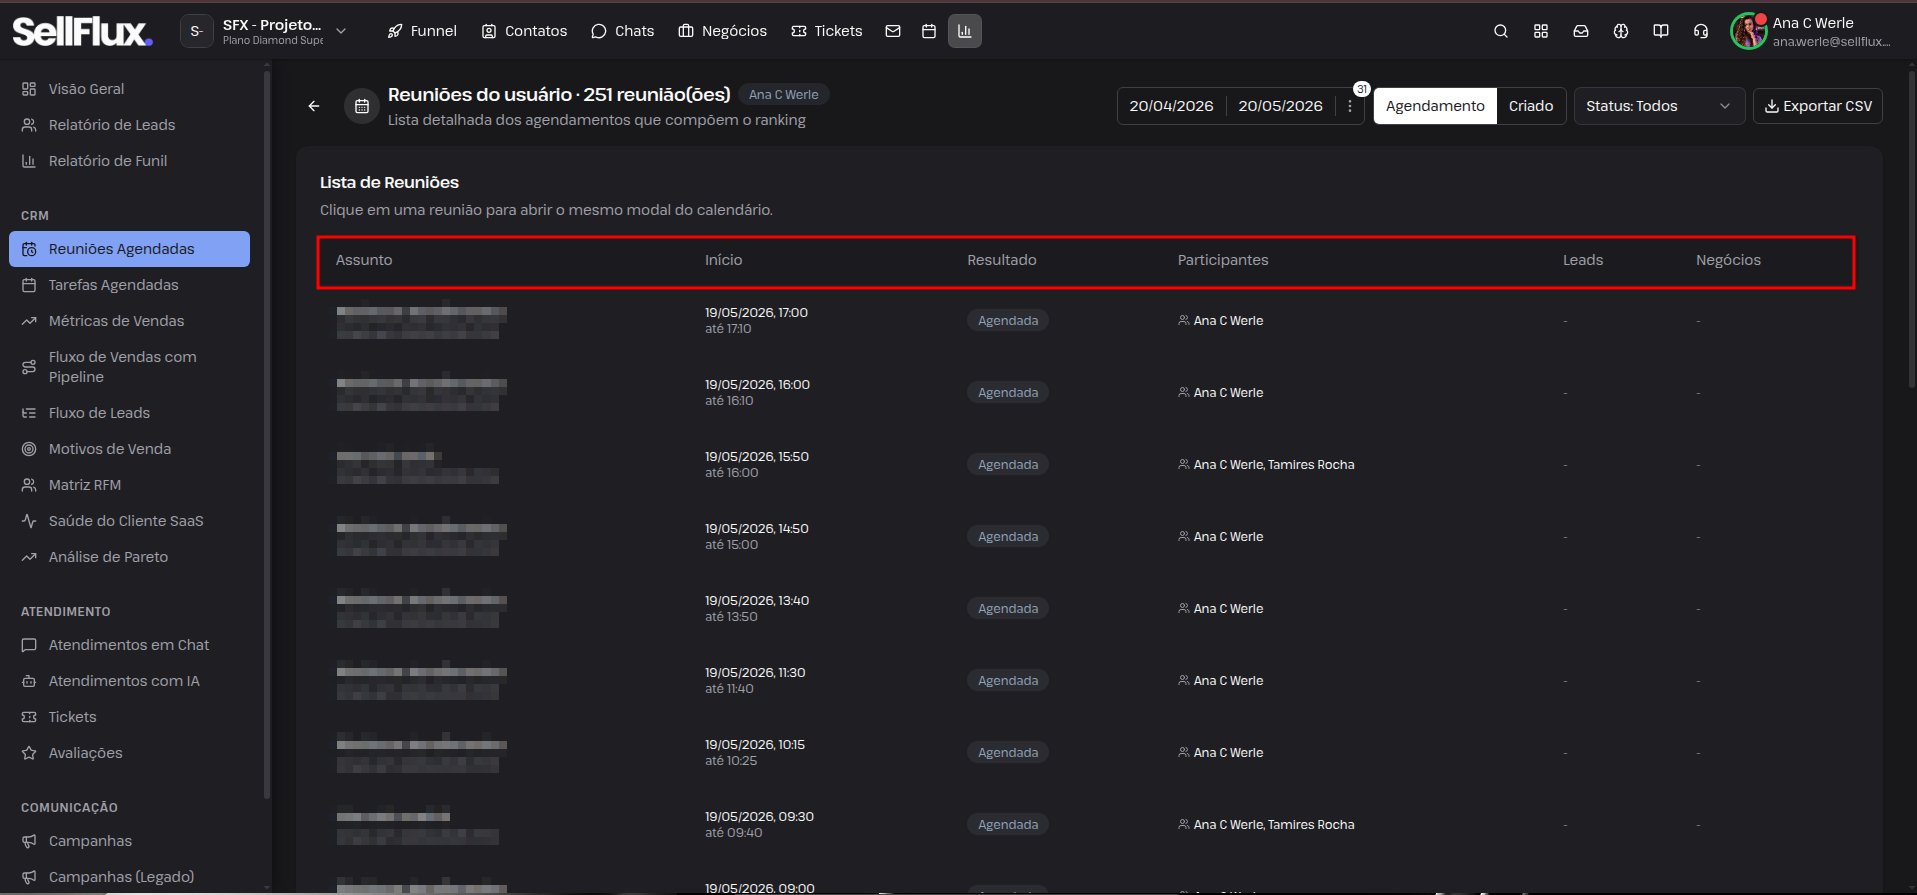Open the meeting at 19/05/2026, 17:00

point(1088,321)
